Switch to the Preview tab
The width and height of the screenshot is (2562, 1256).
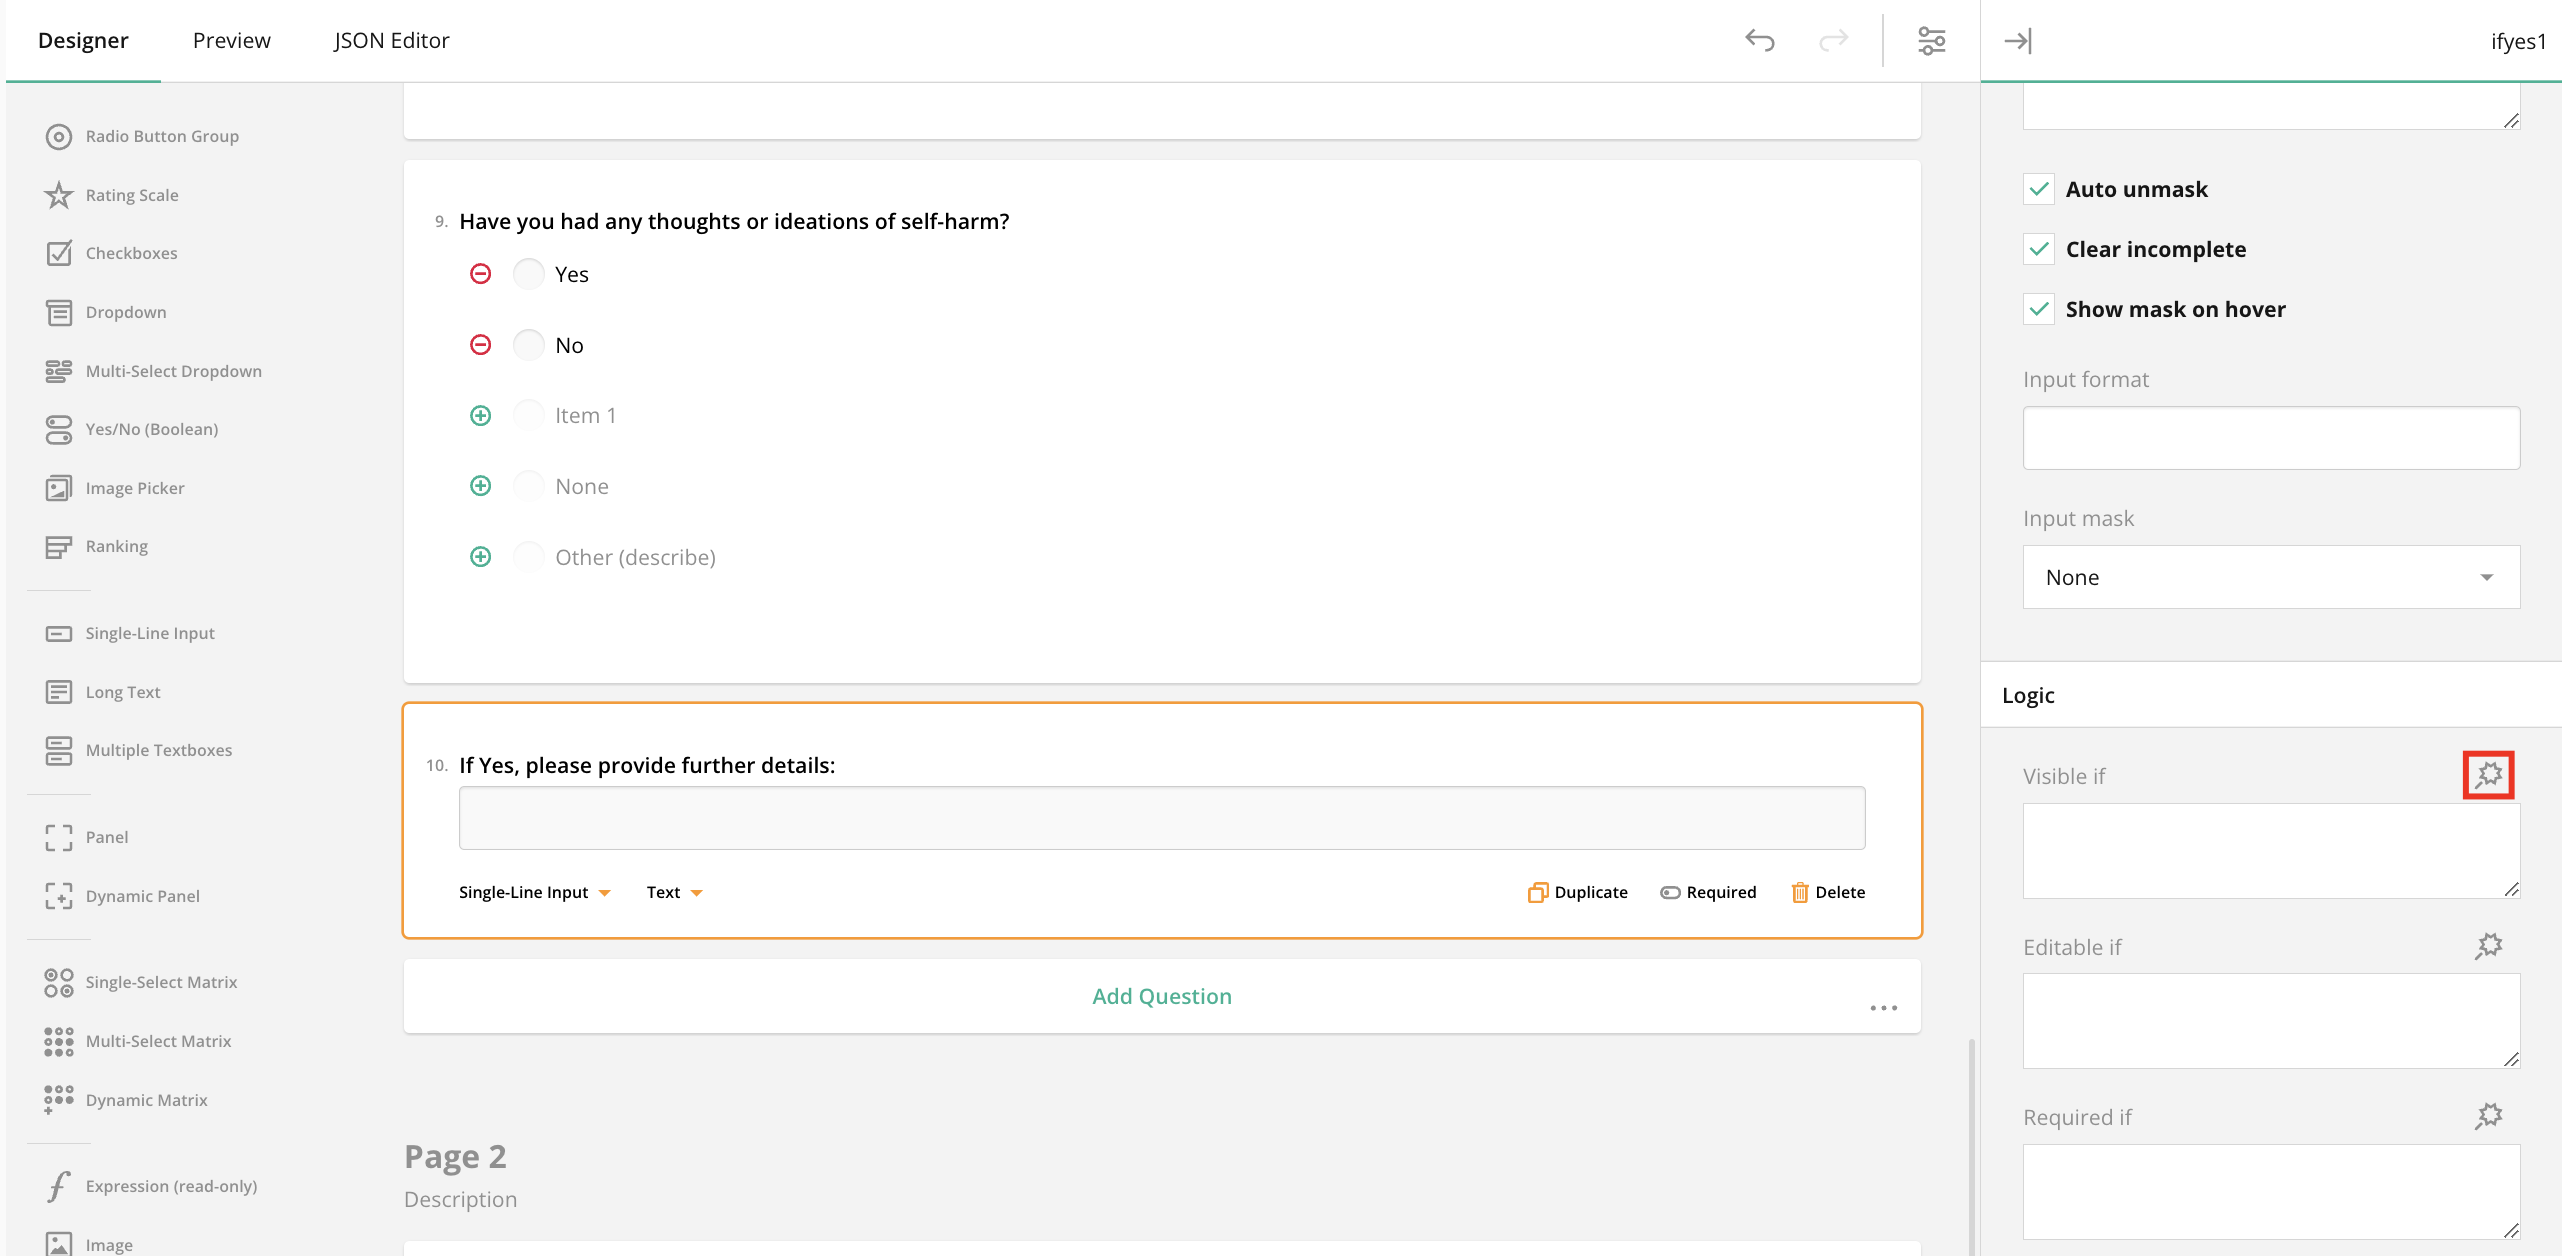tap(231, 41)
